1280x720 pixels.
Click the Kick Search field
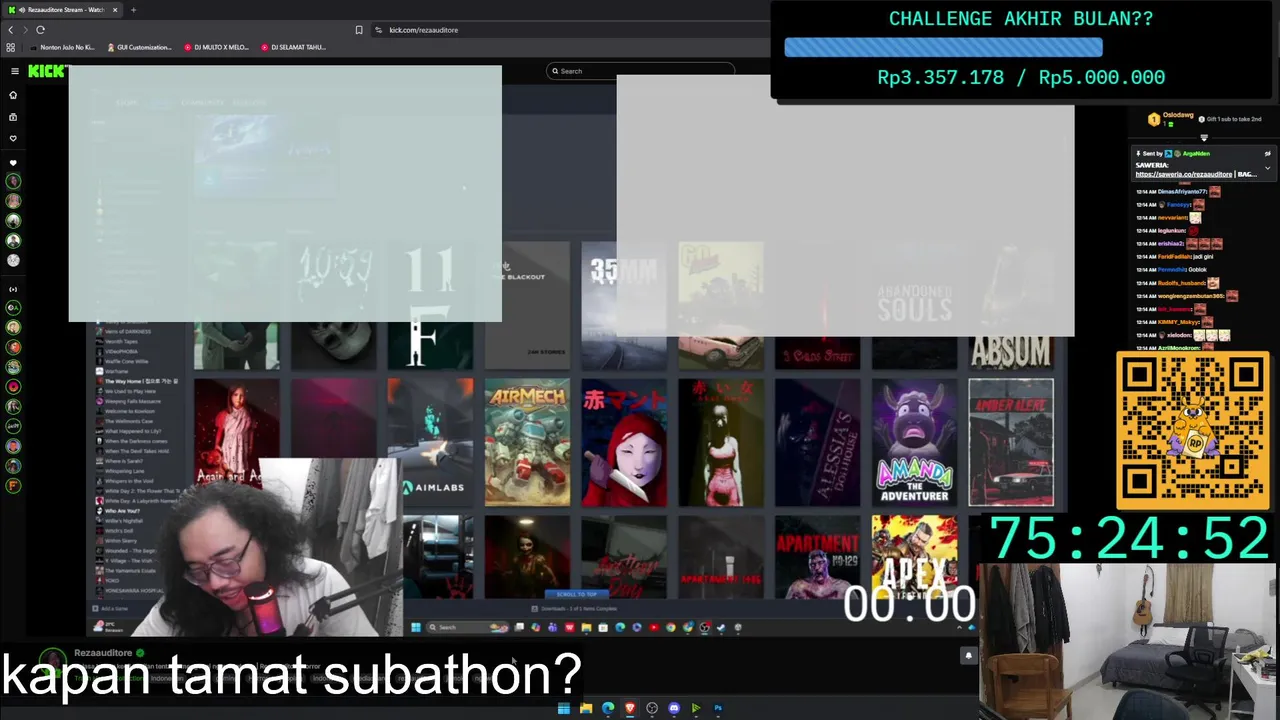click(x=640, y=71)
